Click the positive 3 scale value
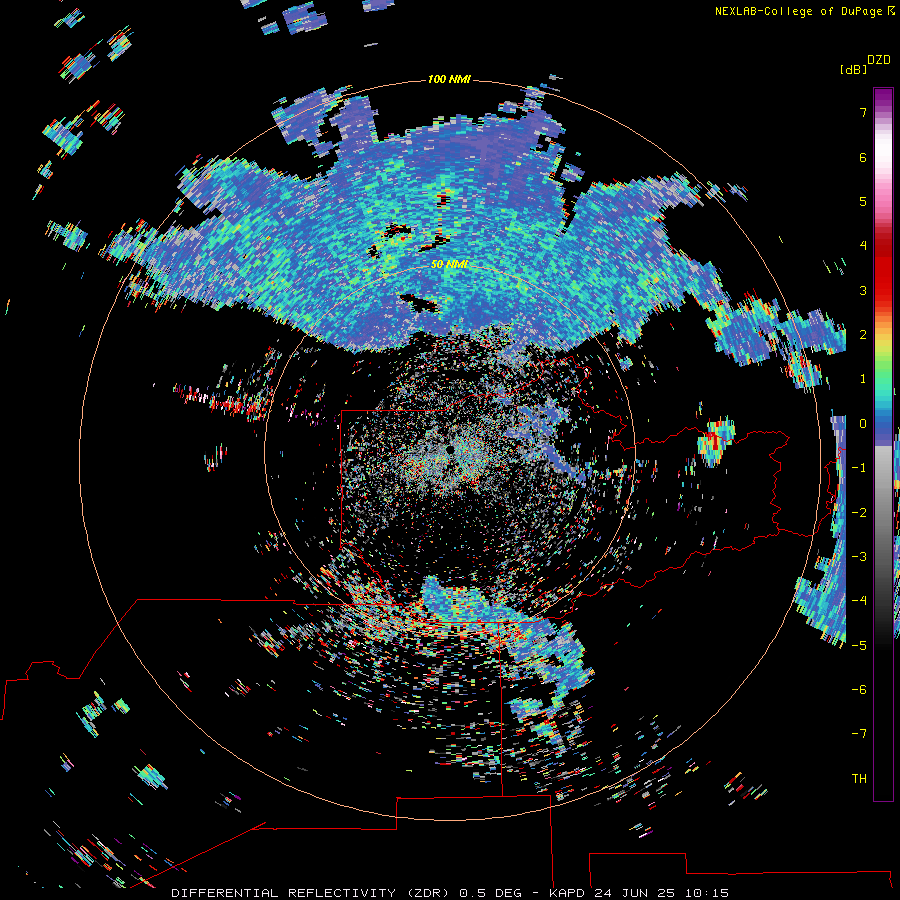Image resolution: width=900 pixels, height=900 pixels. [x=863, y=290]
